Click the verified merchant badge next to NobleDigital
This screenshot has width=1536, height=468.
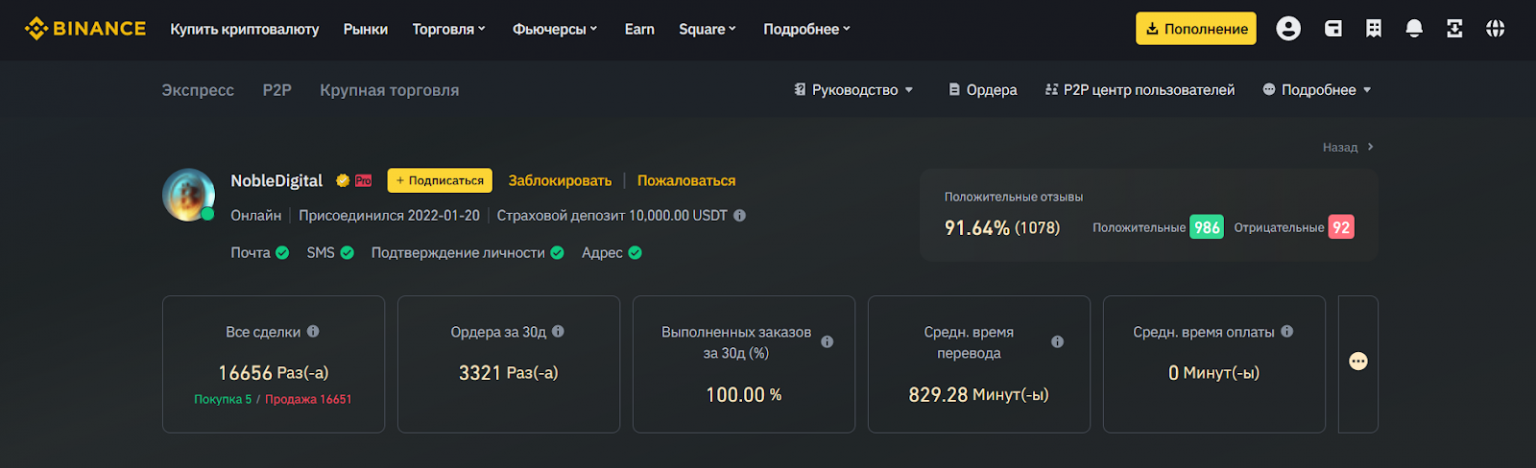pos(342,181)
